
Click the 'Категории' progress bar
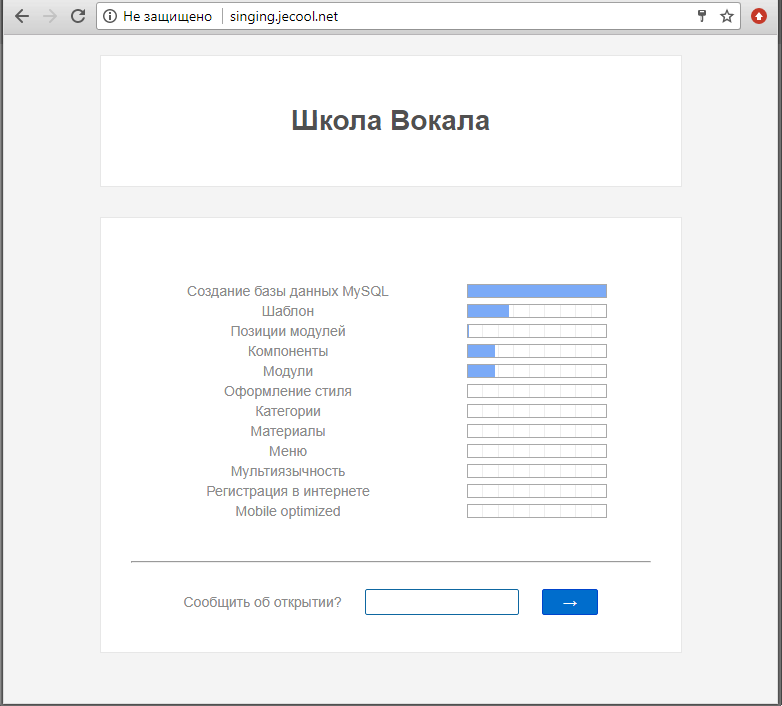[x=537, y=411]
